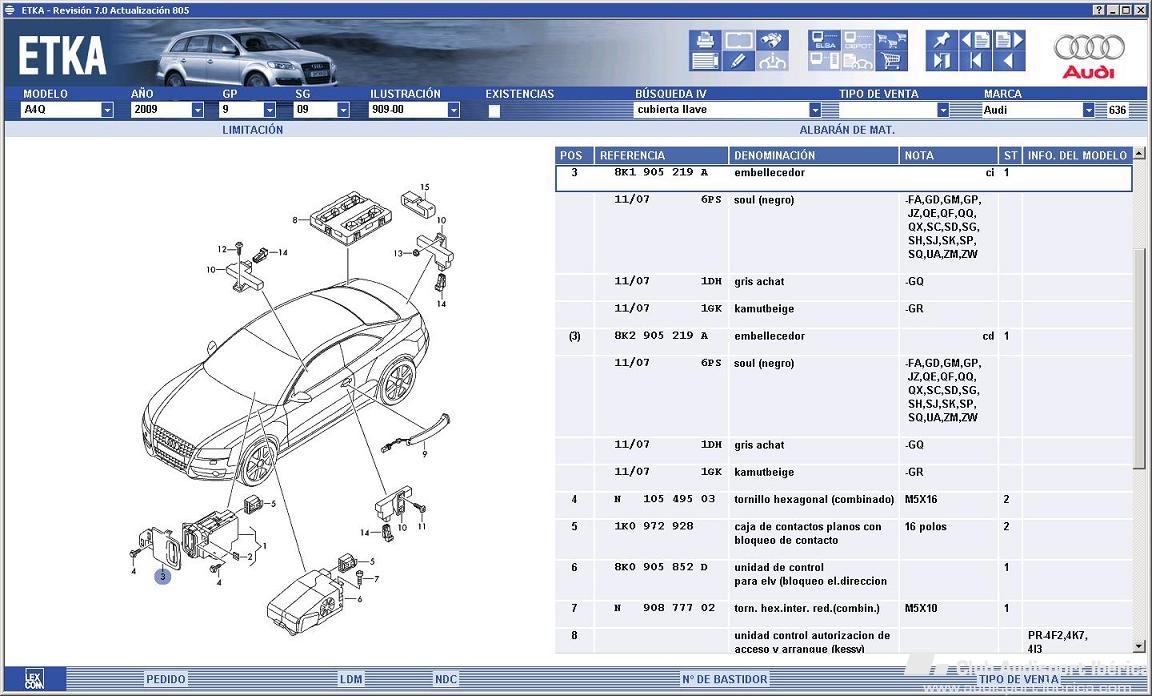The height and width of the screenshot is (696, 1152).
Task: Click the scroll up arrow of parts list
Action: click(1139, 154)
